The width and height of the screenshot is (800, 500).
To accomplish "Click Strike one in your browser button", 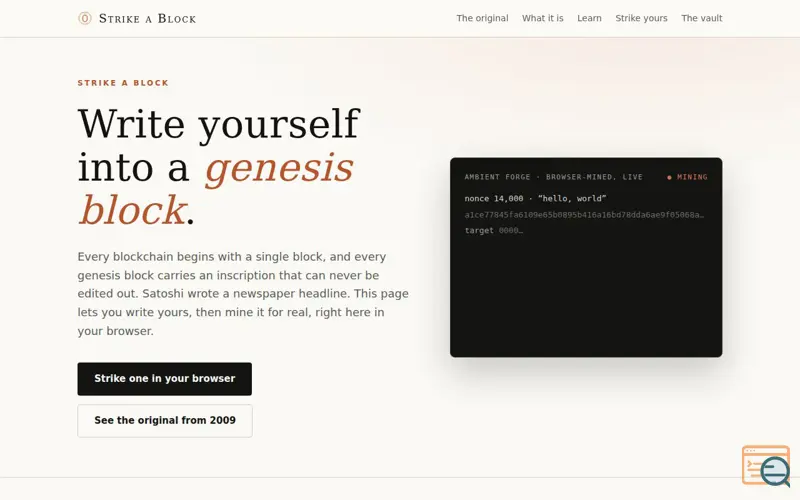I will (164, 379).
